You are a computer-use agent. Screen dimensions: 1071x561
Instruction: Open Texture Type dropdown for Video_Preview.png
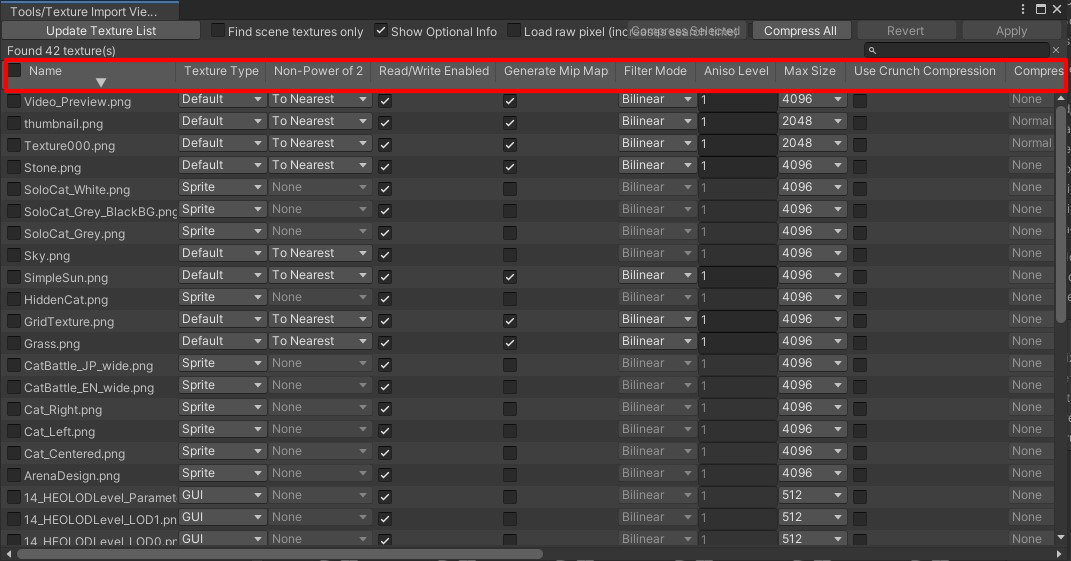click(x=222, y=99)
